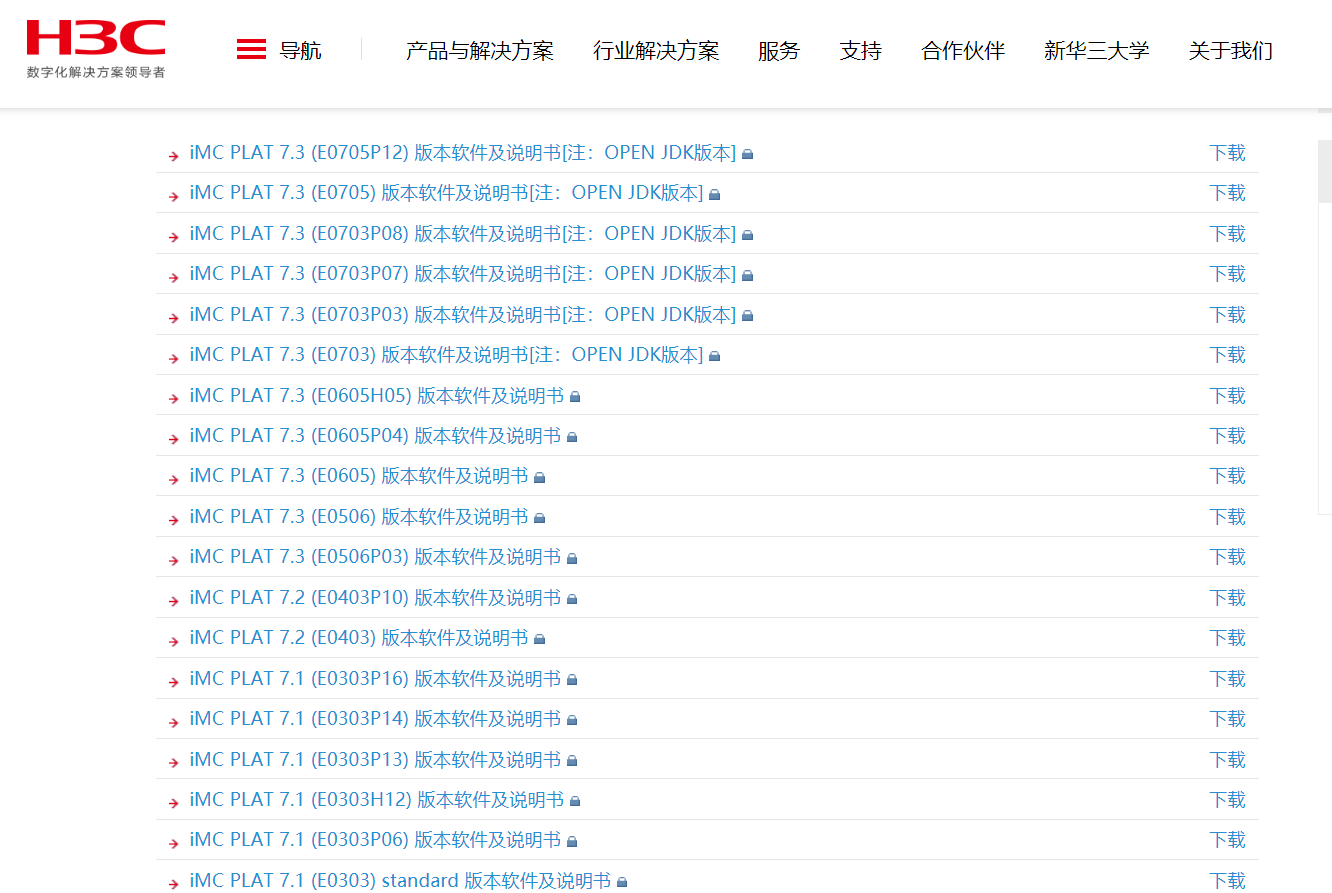
Task: Click the red arrow before E0605P04 entry
Action: click(x=174, y=438)
